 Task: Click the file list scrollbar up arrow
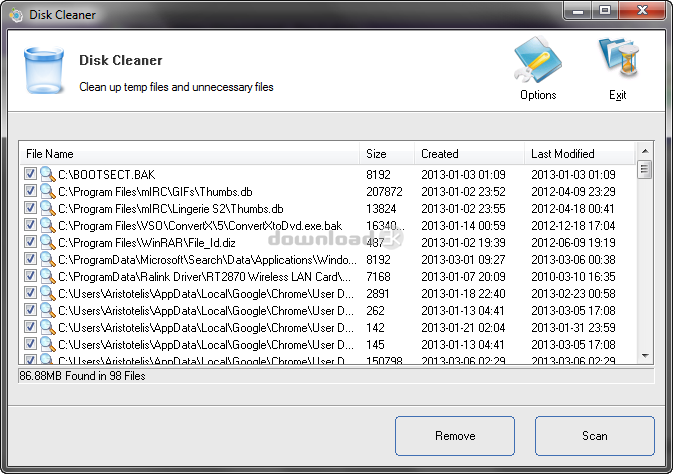[645, 151]
